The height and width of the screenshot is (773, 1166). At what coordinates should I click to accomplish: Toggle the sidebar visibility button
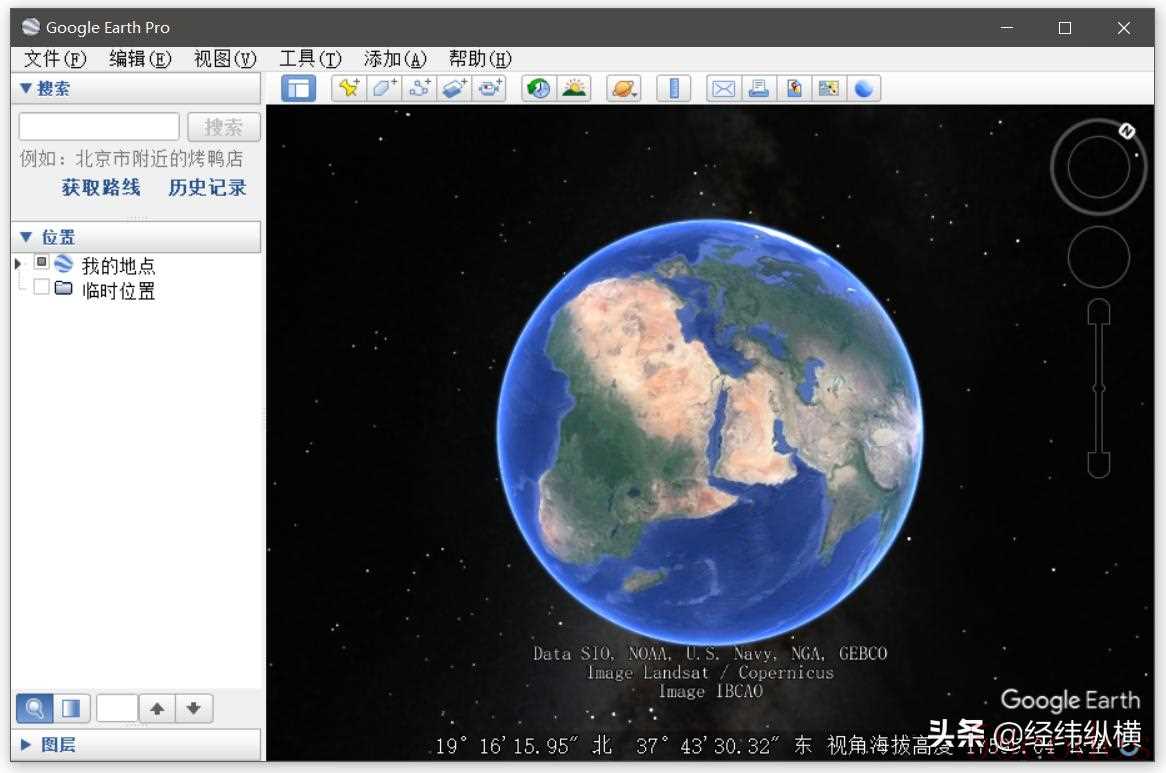(298, 88)
